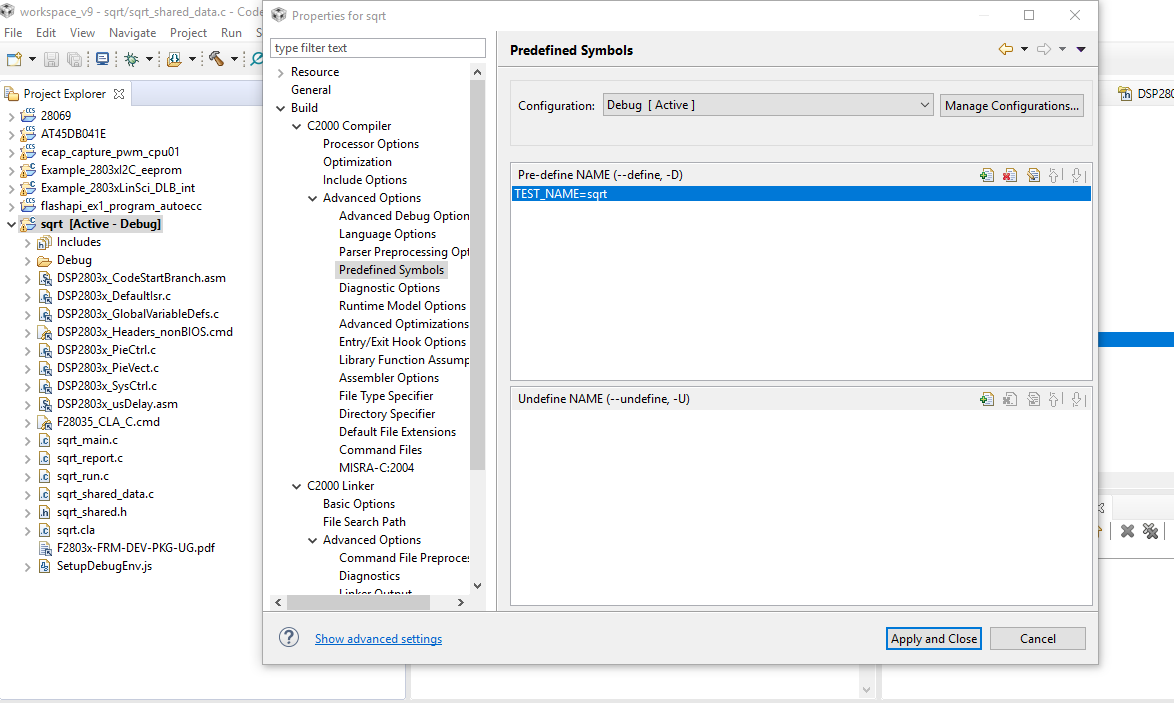
Task: Expand the Resource tree node
Action: (x=281, y=73)
